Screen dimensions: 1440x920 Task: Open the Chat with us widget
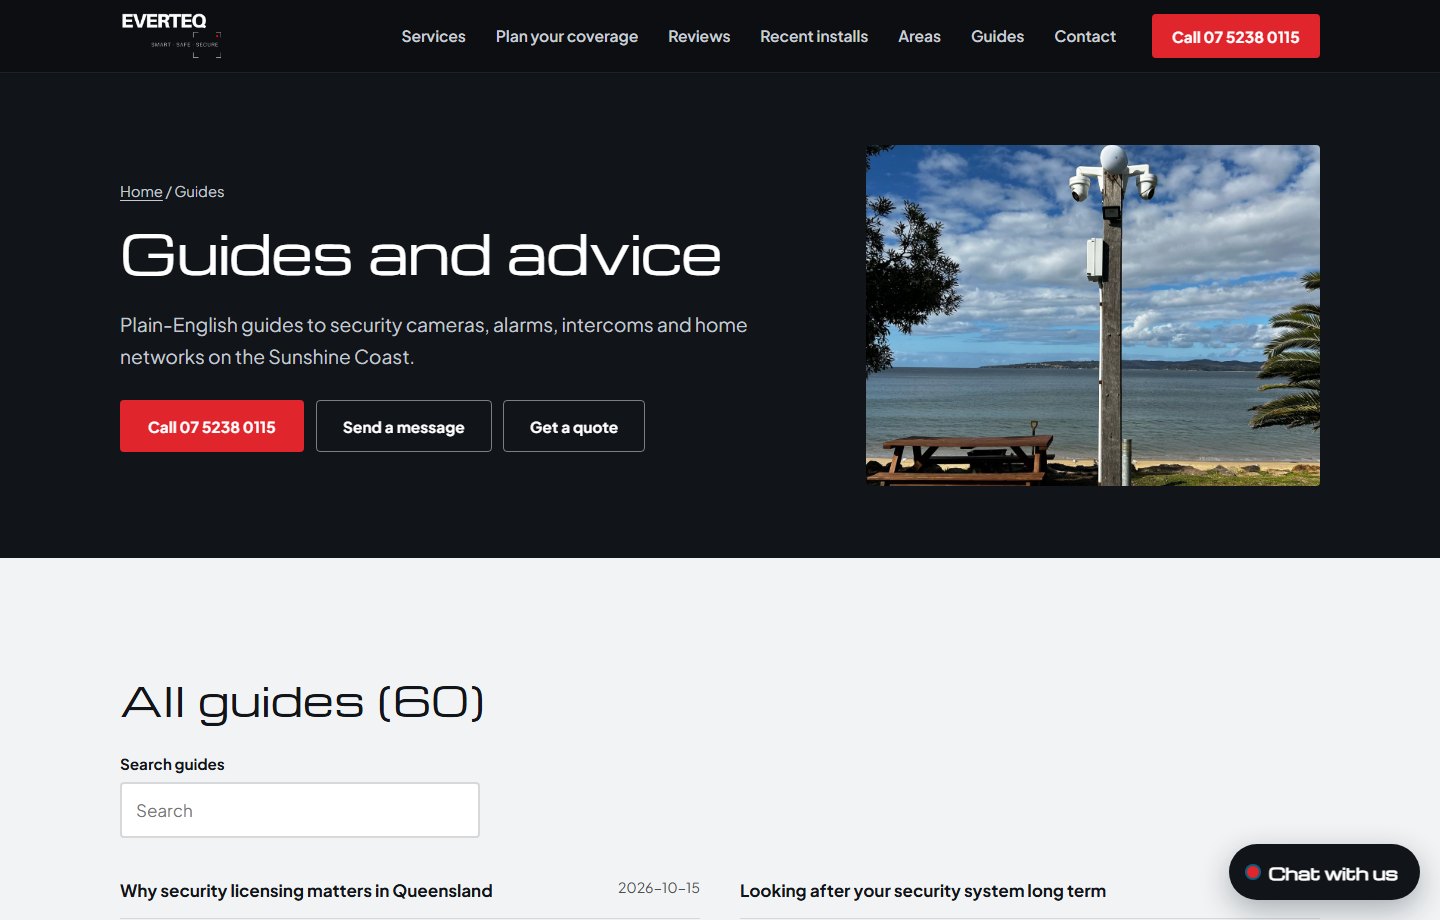pyautogui.click(x=1324, y=872)
